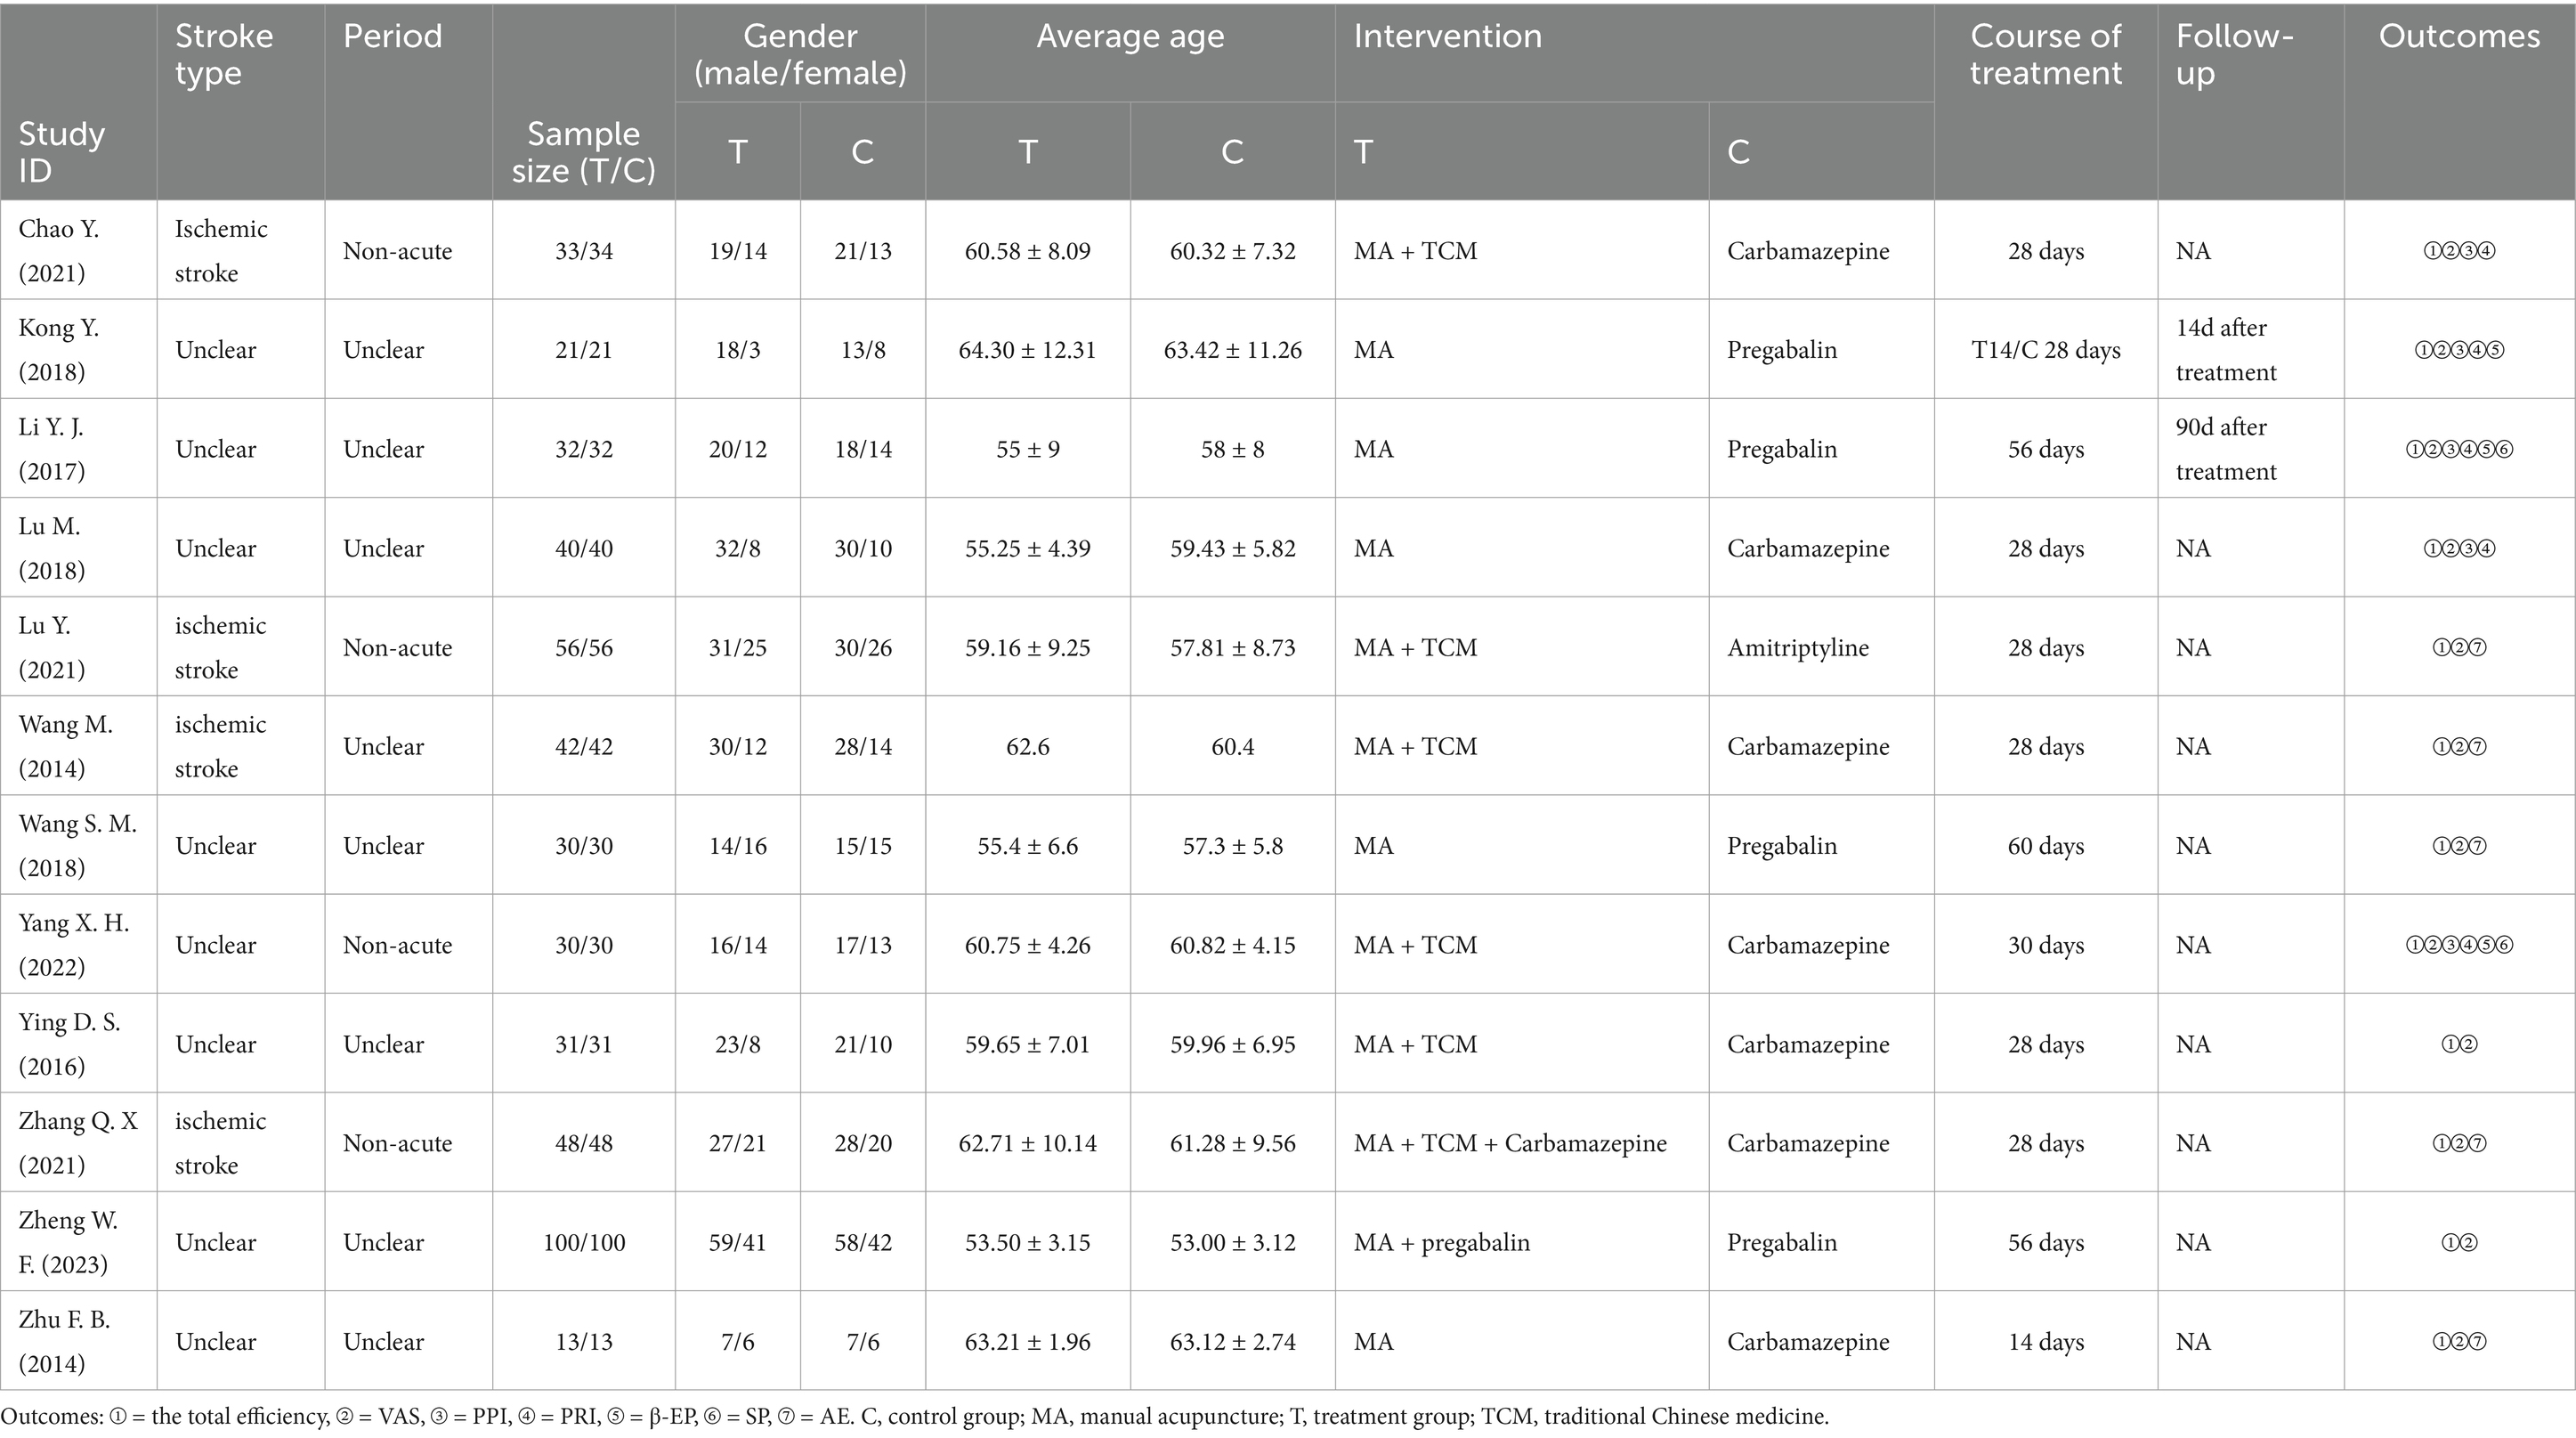Select sample size 100/100 cell
Image resolution: width=2576 pixels, height=1438 pixels.
point(584,1242)
